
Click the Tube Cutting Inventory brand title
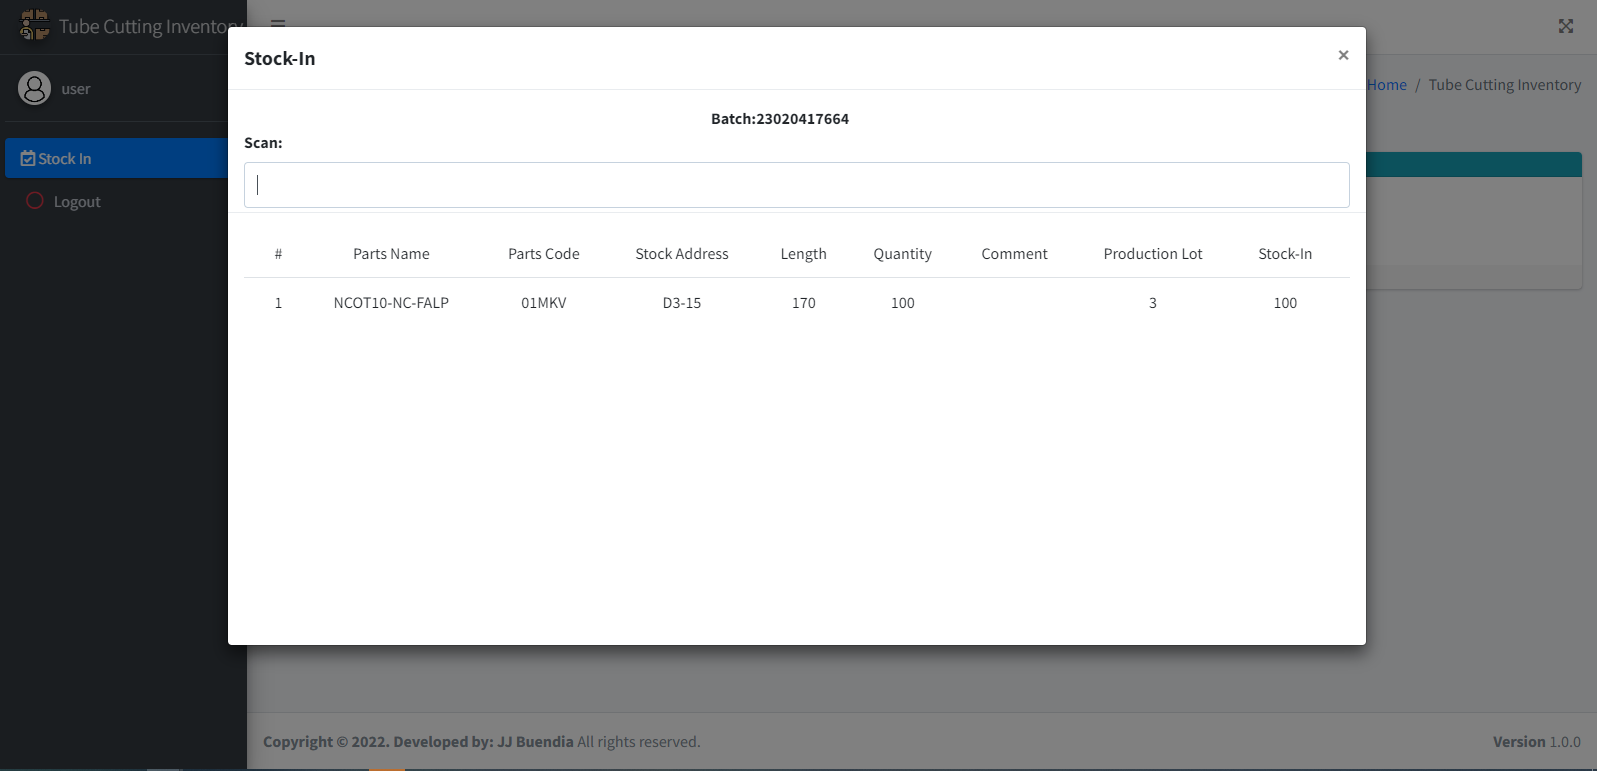click(148, 27)
